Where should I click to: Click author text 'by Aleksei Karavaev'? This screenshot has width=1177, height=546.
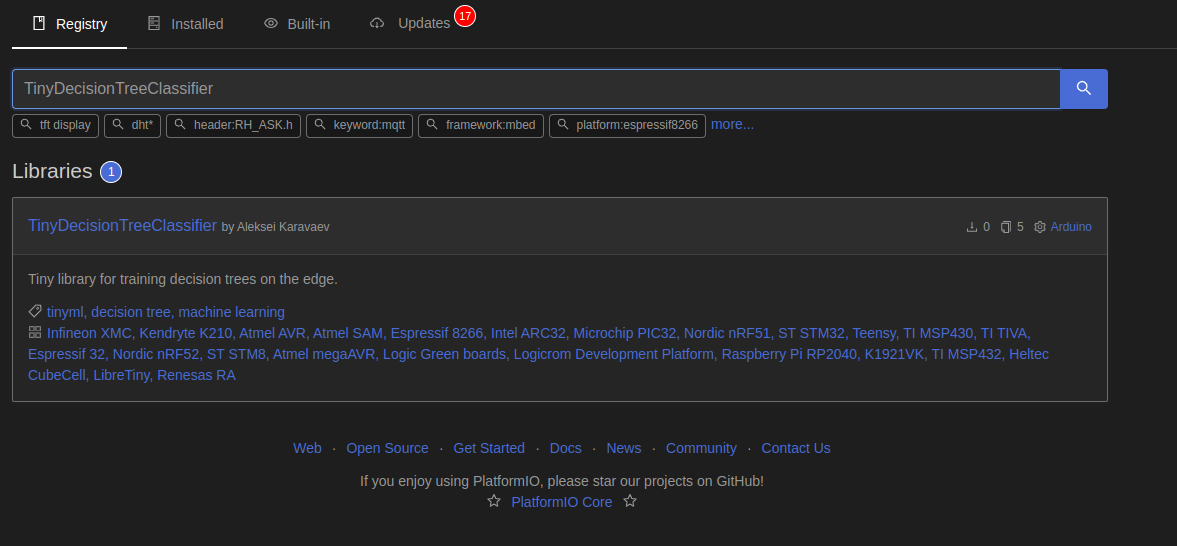click(x=275, y=227)
